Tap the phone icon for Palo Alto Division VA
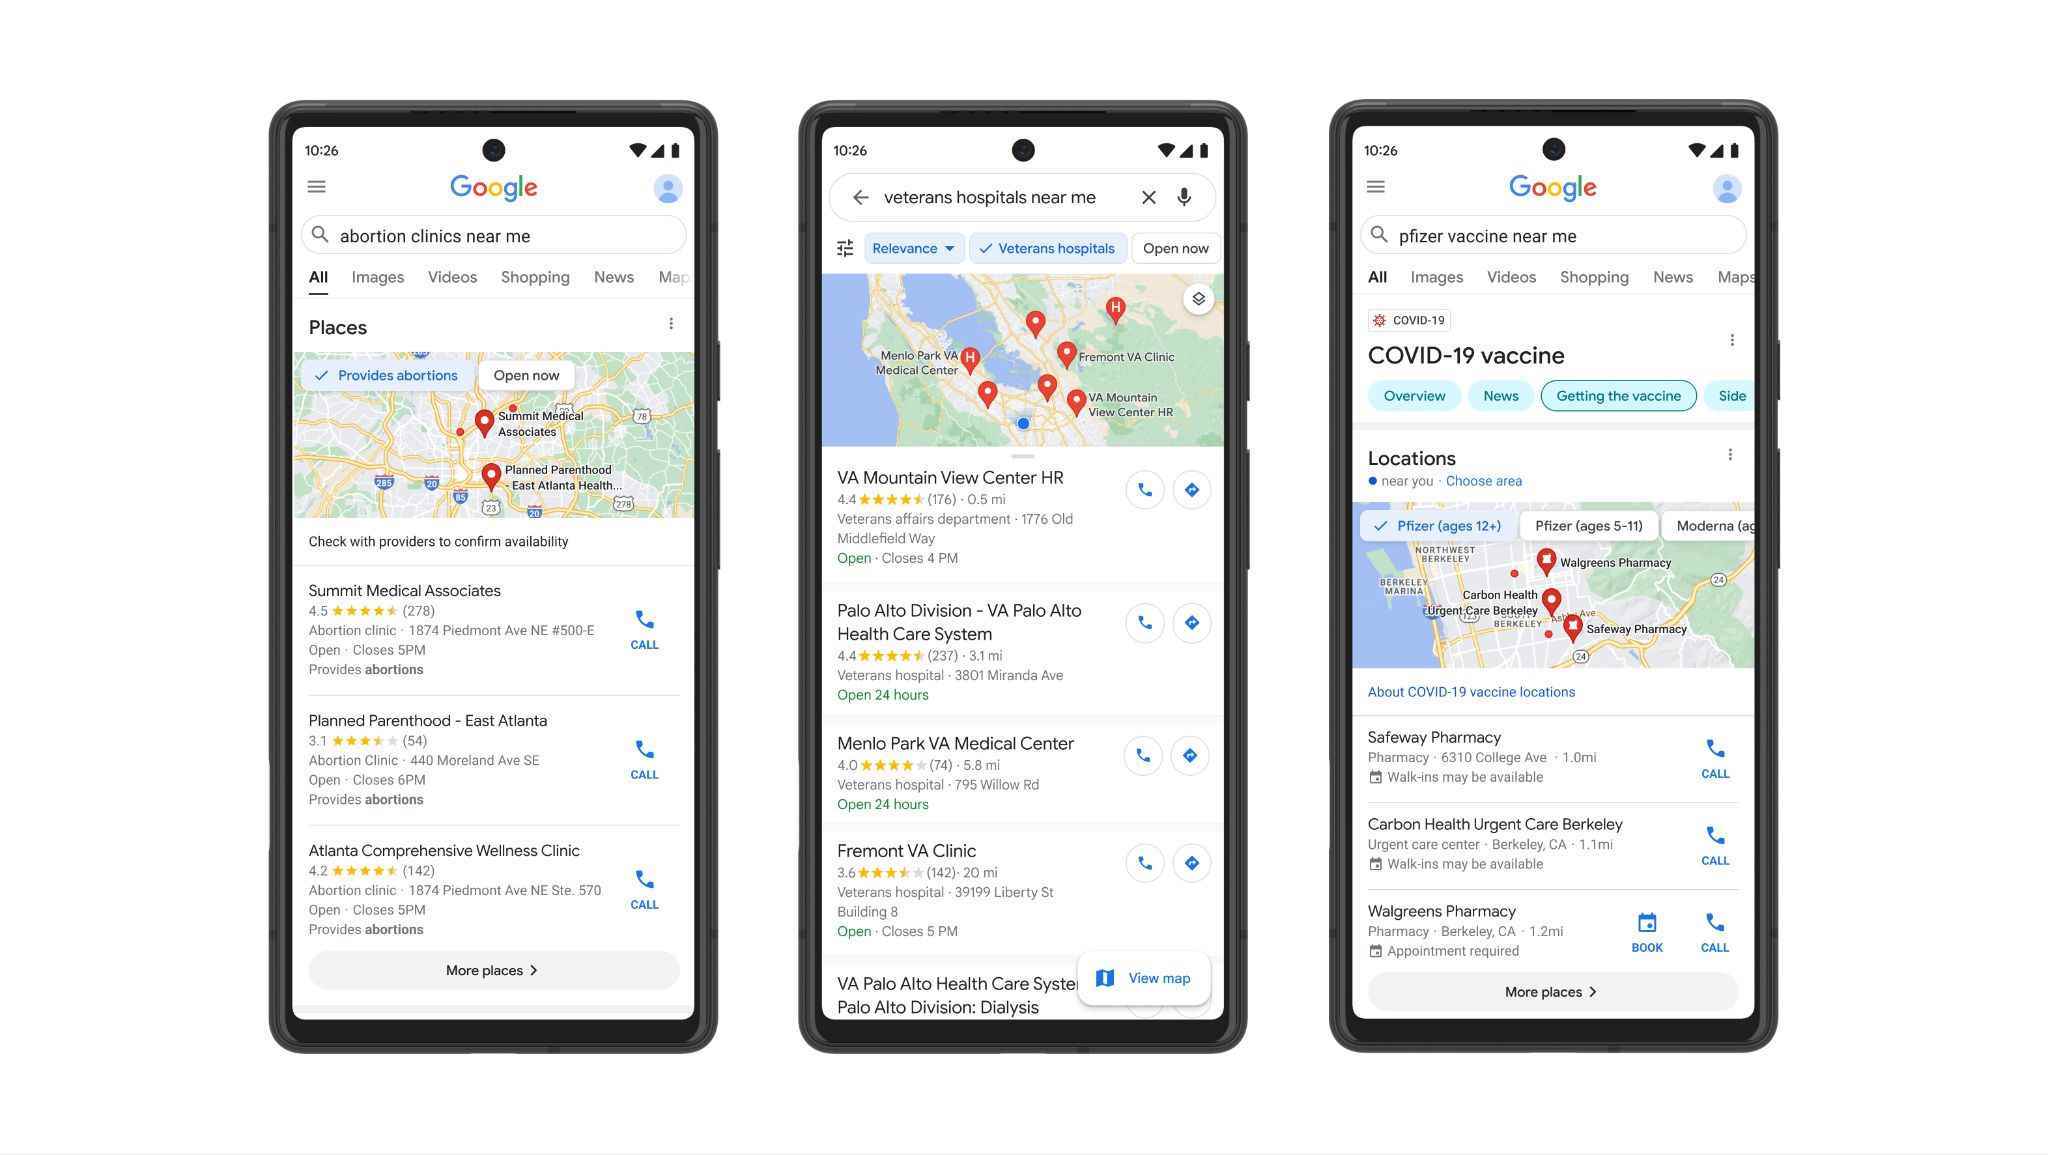Screen dimensions: 2048x1155 click(1142, 622)
